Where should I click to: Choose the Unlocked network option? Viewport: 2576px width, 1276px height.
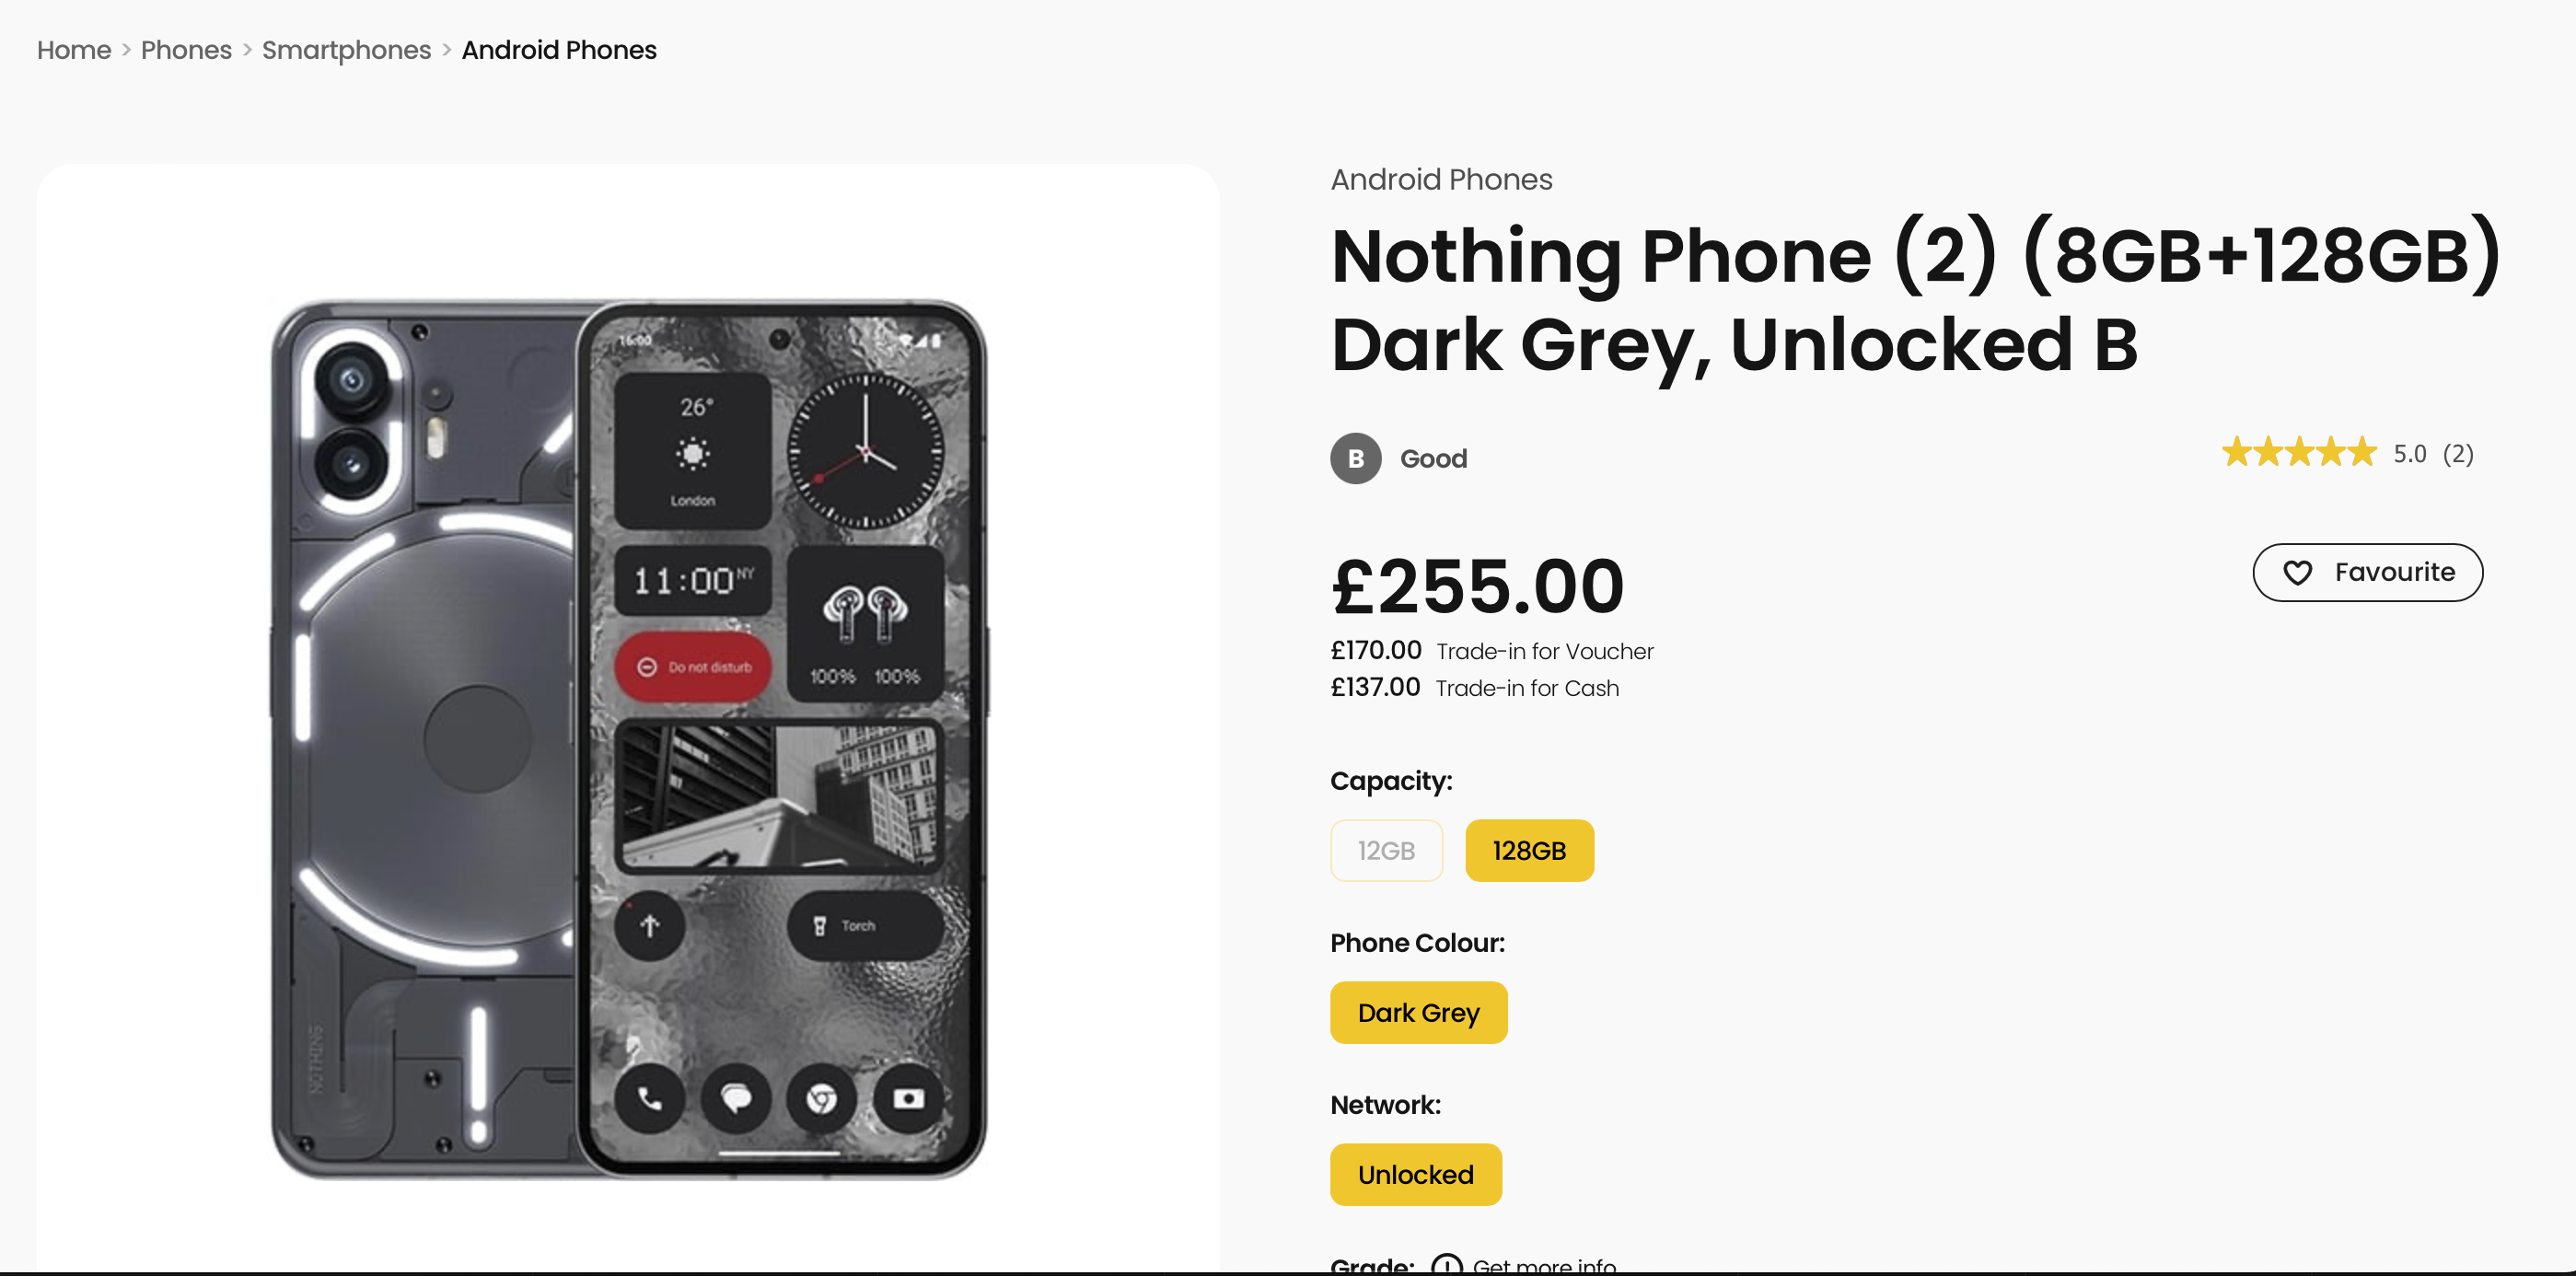tap(1415, 1174)
